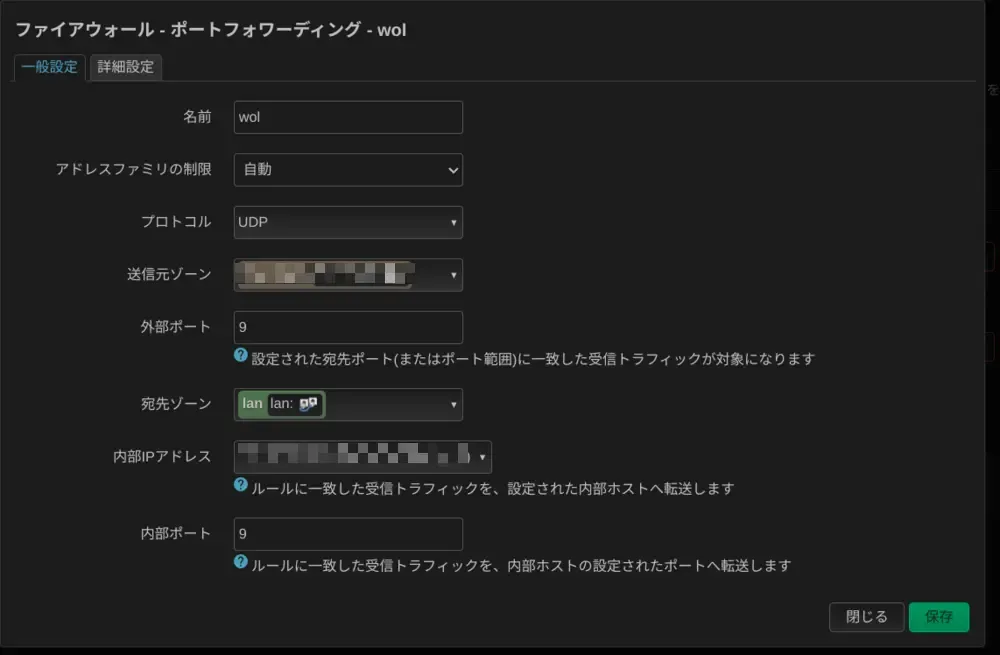Click the arrow on the destination zone selector
1000x655 pixels.
pos(452,404)
